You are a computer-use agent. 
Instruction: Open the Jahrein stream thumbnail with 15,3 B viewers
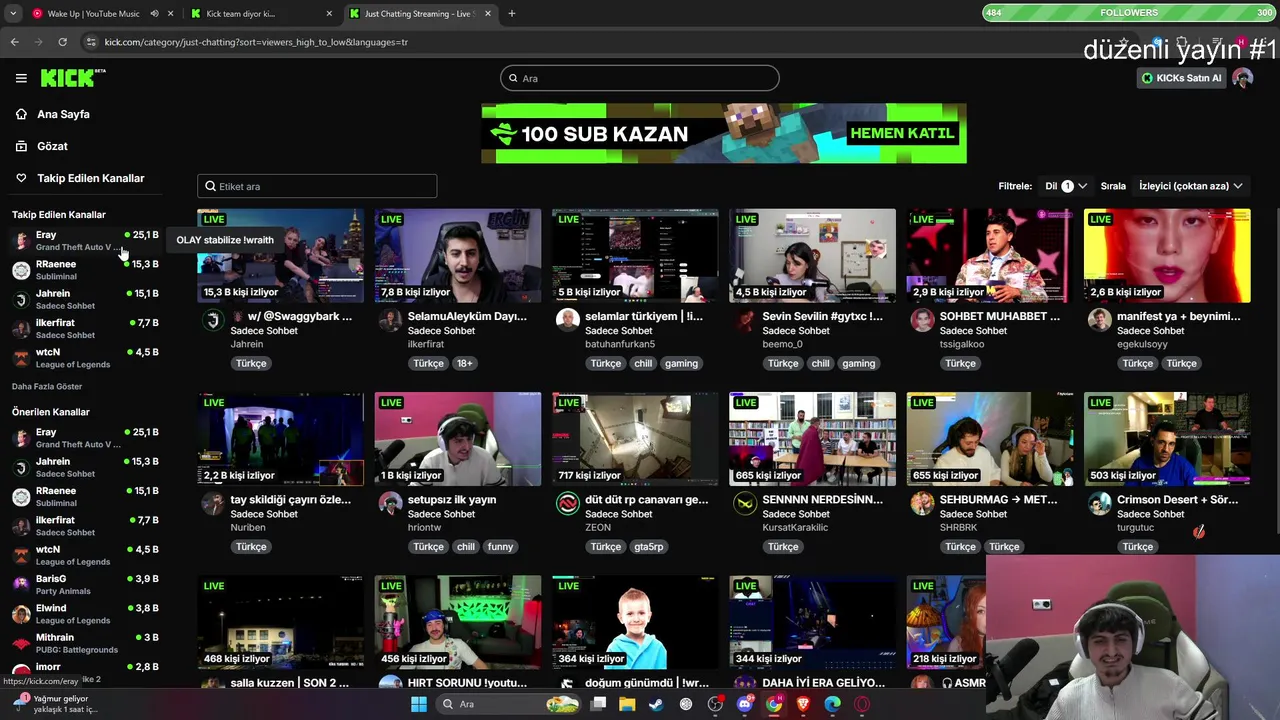pyautogui.click(x=280, y=255)
